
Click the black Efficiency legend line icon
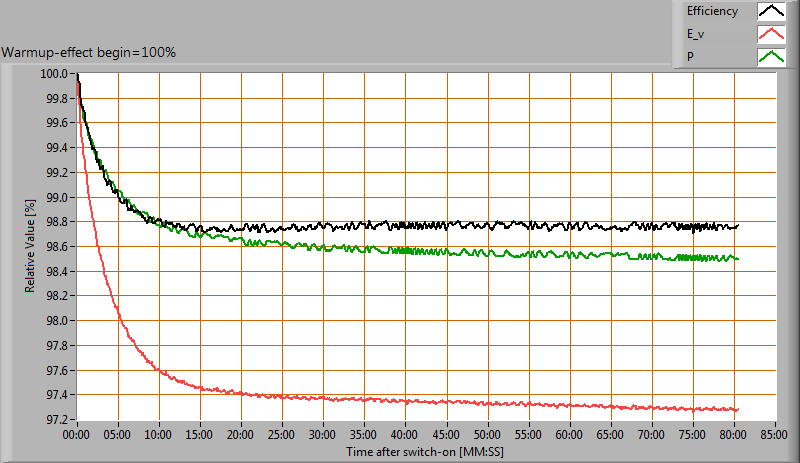point(770,12)
